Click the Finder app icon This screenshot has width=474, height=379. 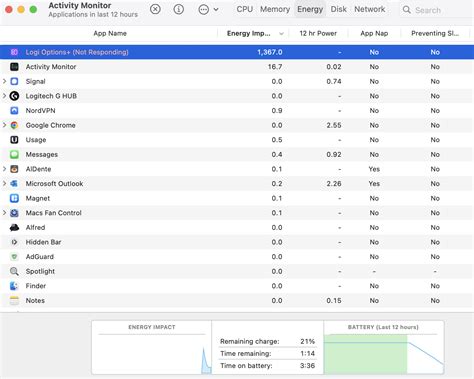(14, 286)
